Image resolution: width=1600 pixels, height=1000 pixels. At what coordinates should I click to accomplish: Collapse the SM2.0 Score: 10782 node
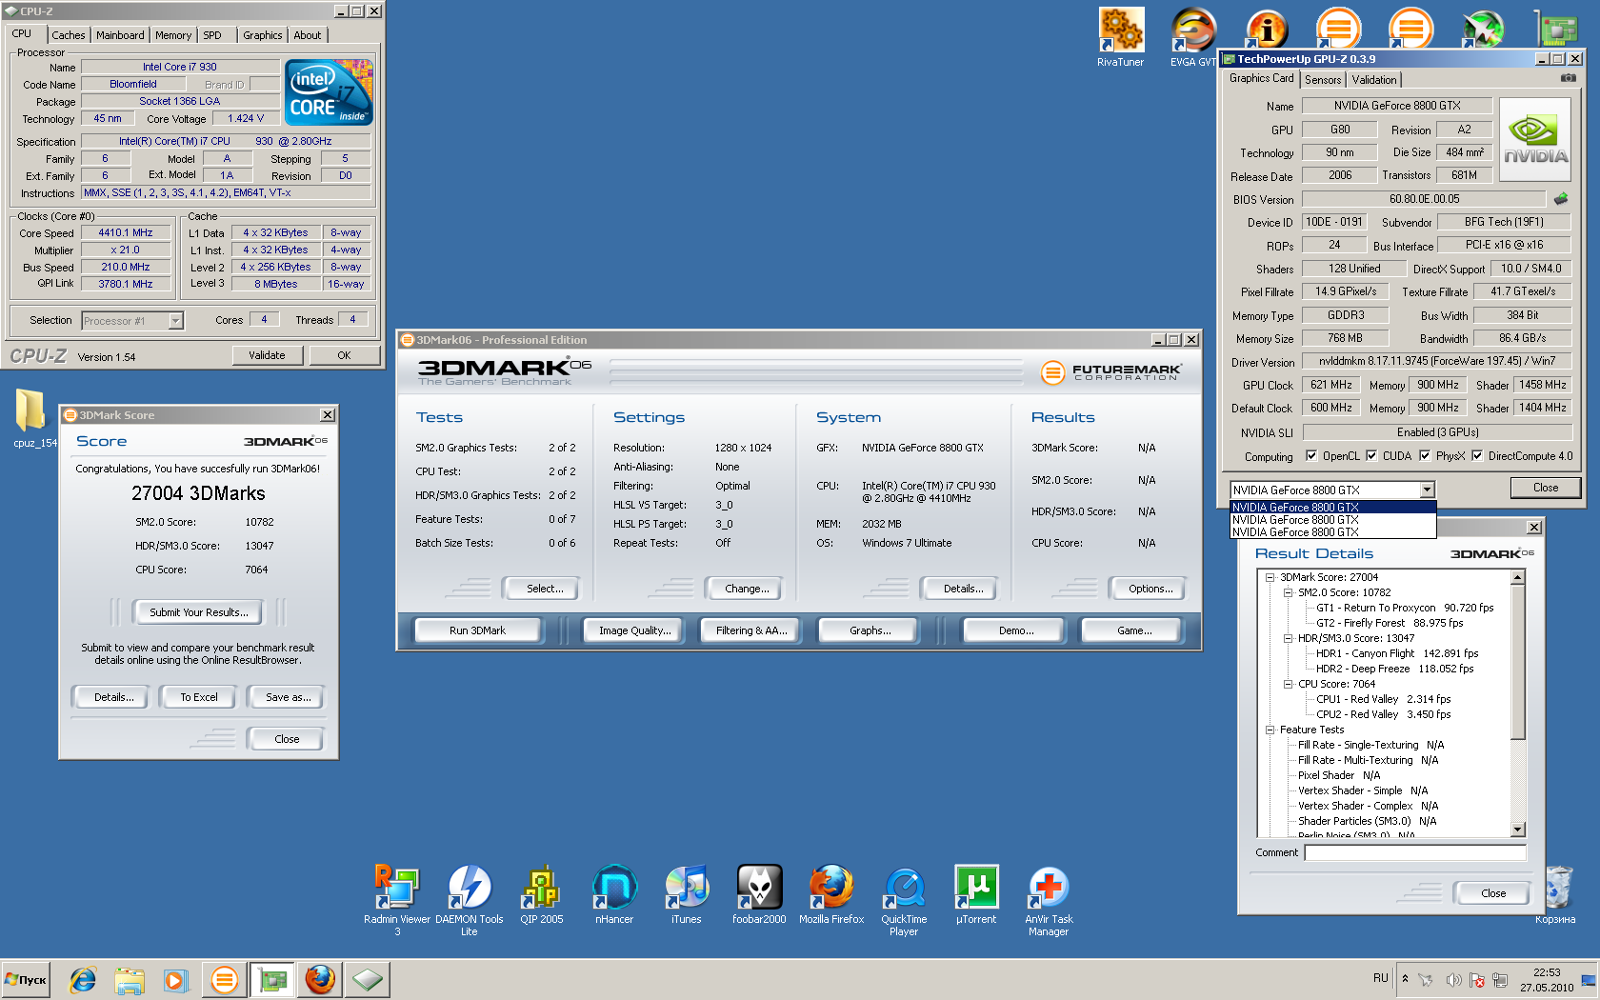[x=1288, y=592]
